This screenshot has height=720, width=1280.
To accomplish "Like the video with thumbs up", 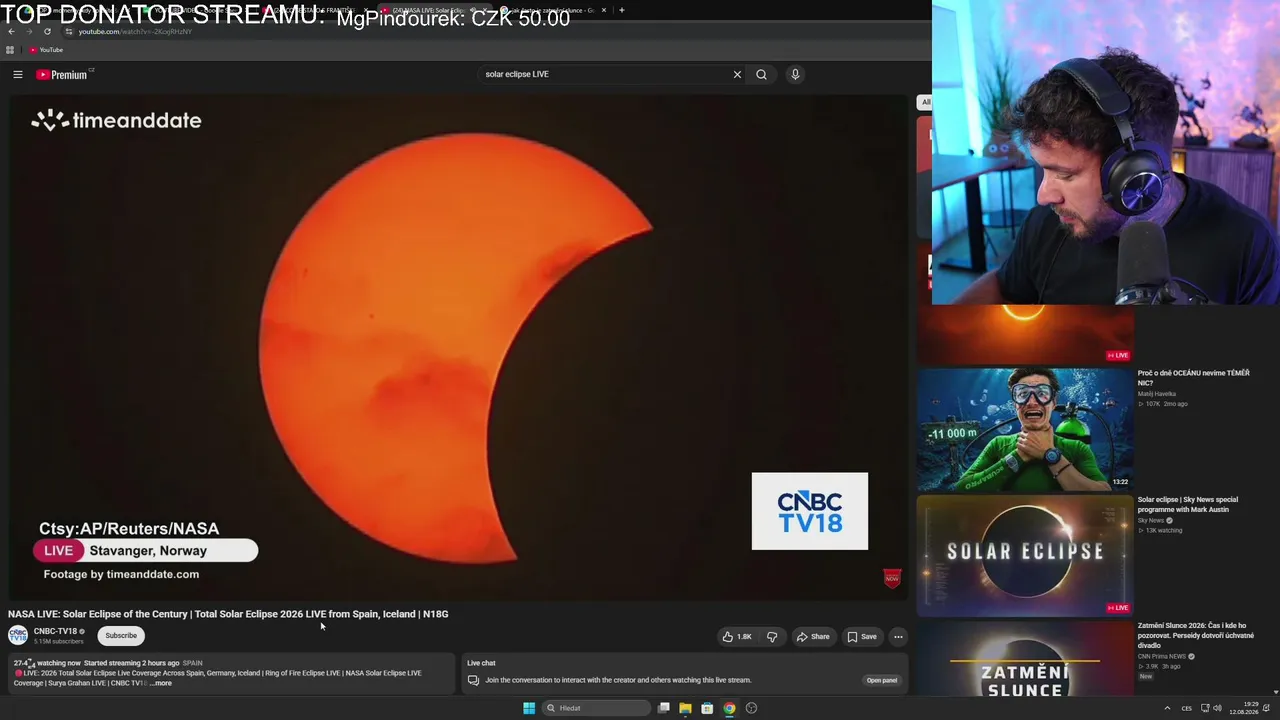I will click(x=737, y=637).
